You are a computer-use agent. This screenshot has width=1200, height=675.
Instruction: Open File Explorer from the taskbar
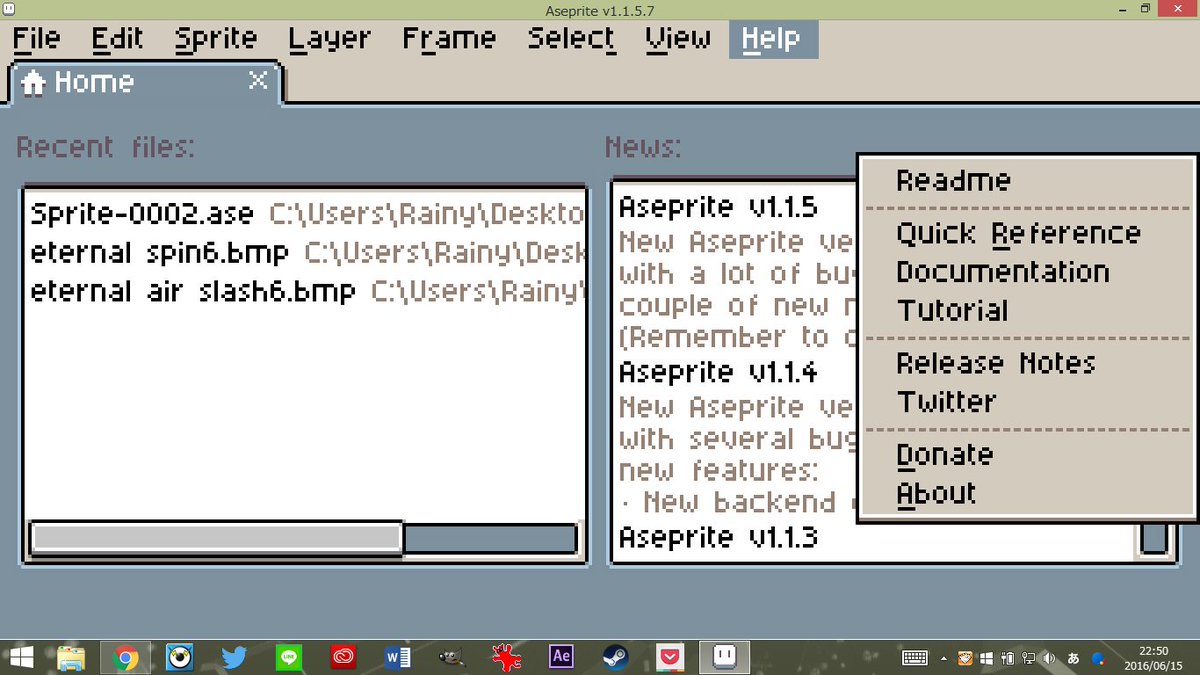(71, 657)
